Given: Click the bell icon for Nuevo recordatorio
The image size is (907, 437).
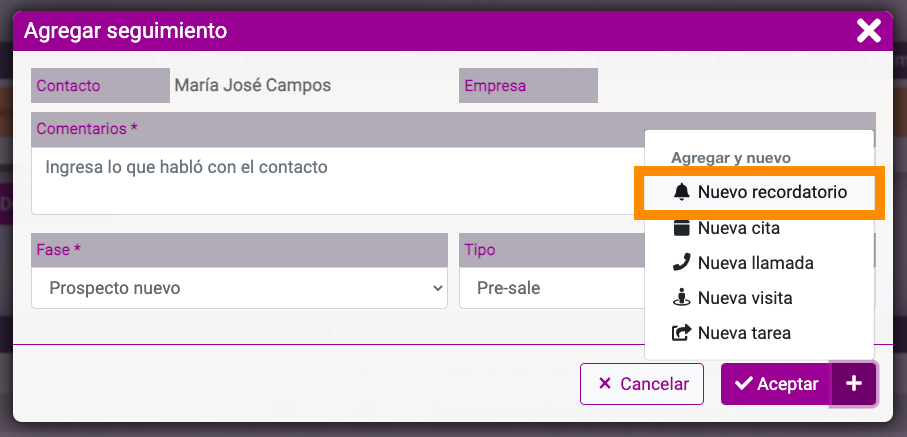Looking at the screenshot, I should tap(682, 192).
